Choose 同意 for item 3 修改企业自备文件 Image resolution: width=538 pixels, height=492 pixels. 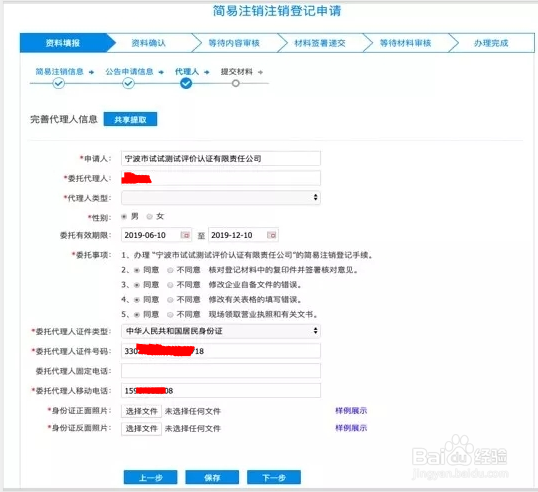click(137, 285)
